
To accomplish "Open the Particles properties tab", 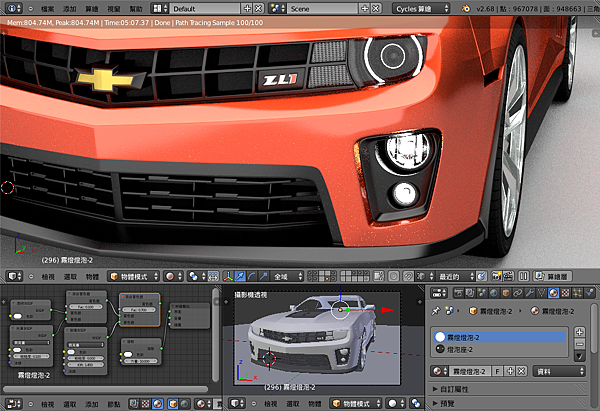I will (x=577, y=294).
